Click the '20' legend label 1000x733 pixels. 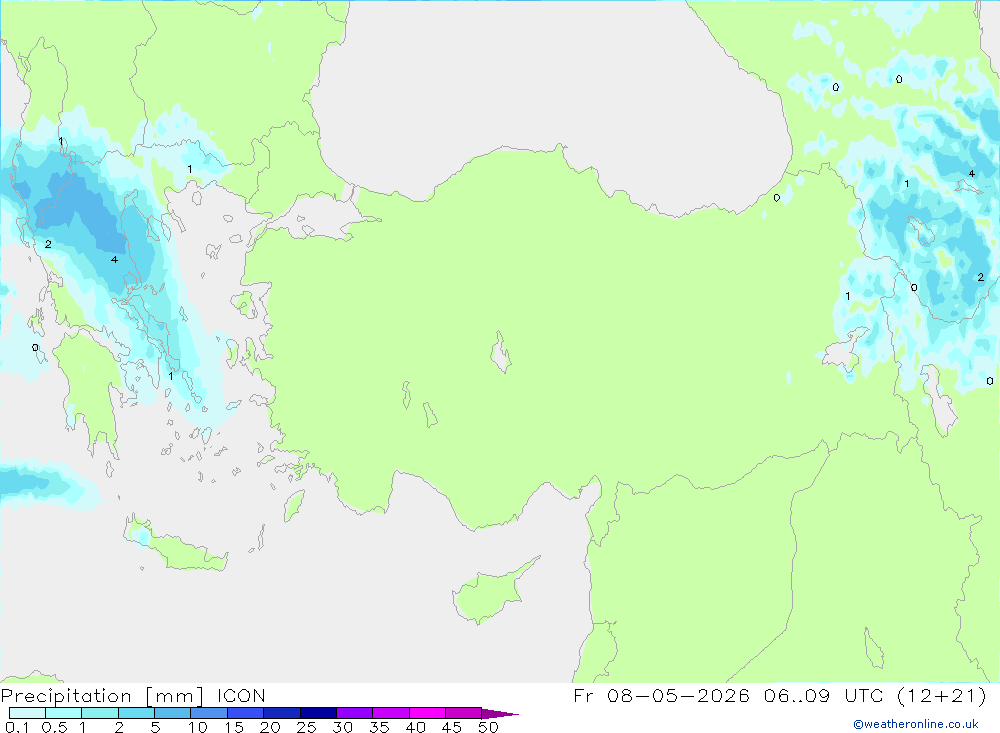coord(270,727)
